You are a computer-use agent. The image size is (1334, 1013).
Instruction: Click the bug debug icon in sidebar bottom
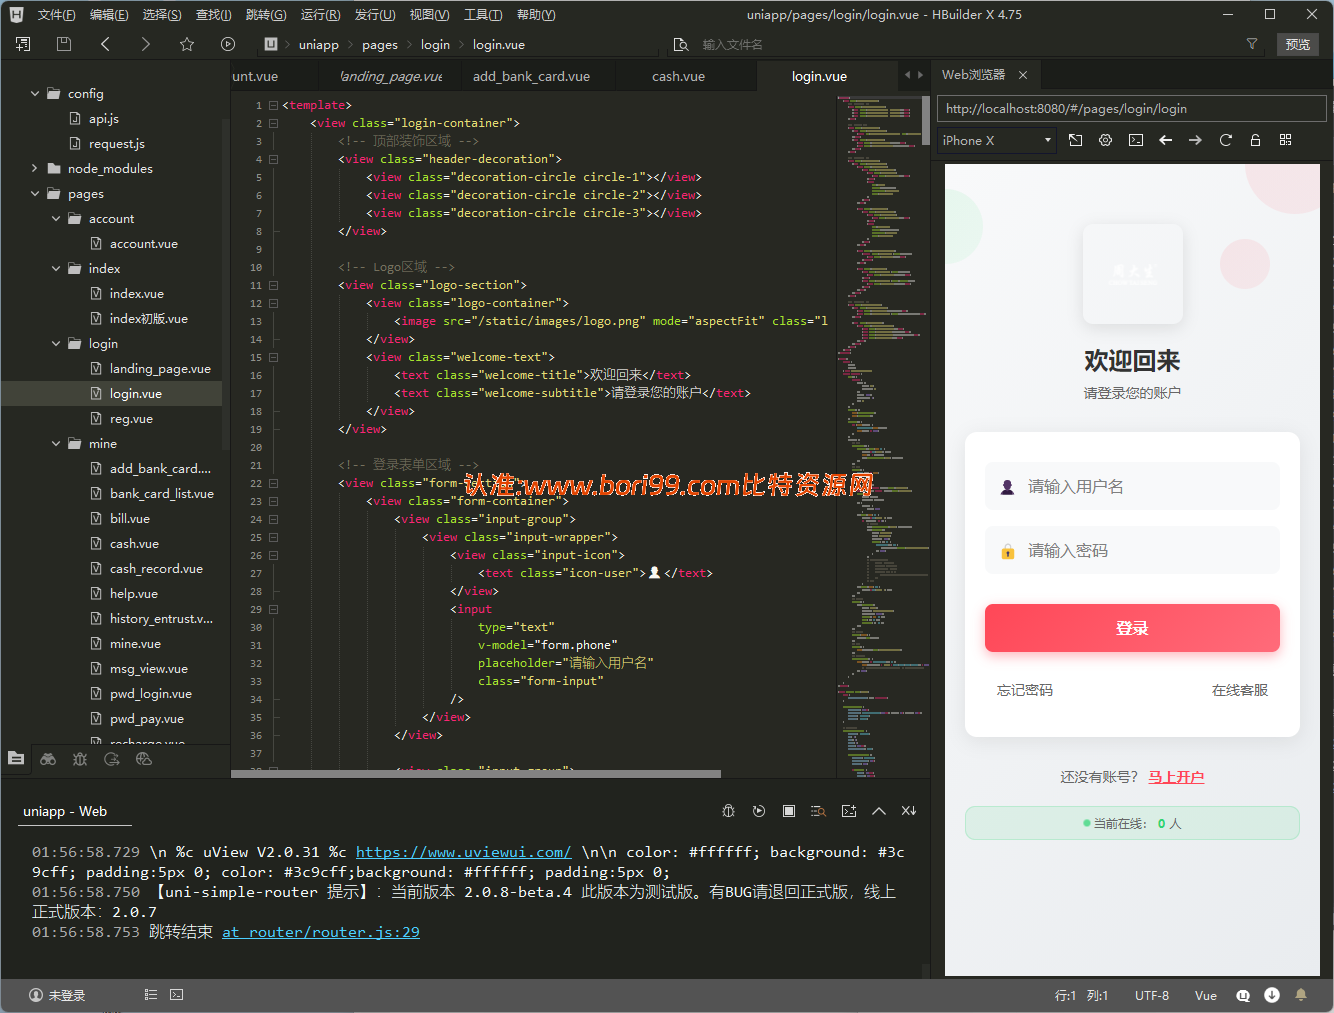80,759
